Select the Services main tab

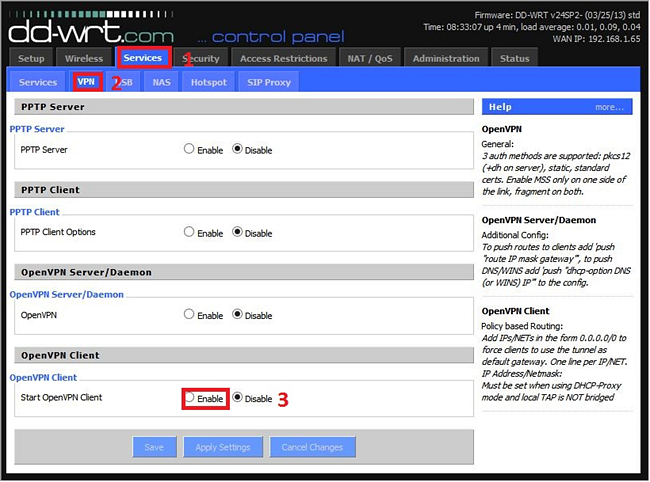[x=143, y=58]
